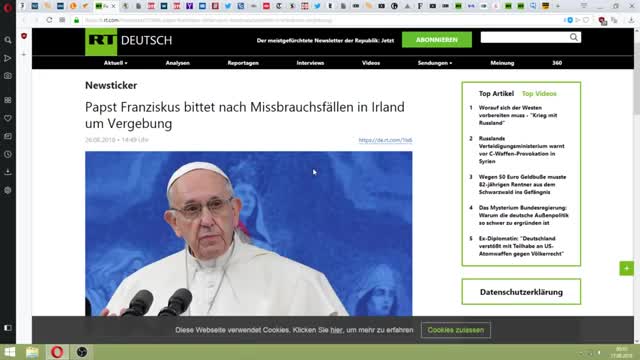View site security lock info
The height and width of the screenshot is (360, 640).
pos(76,20)
